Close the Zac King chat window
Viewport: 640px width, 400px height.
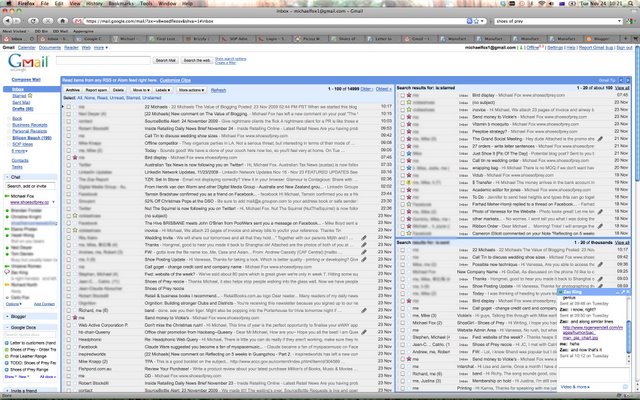(628, 292)
